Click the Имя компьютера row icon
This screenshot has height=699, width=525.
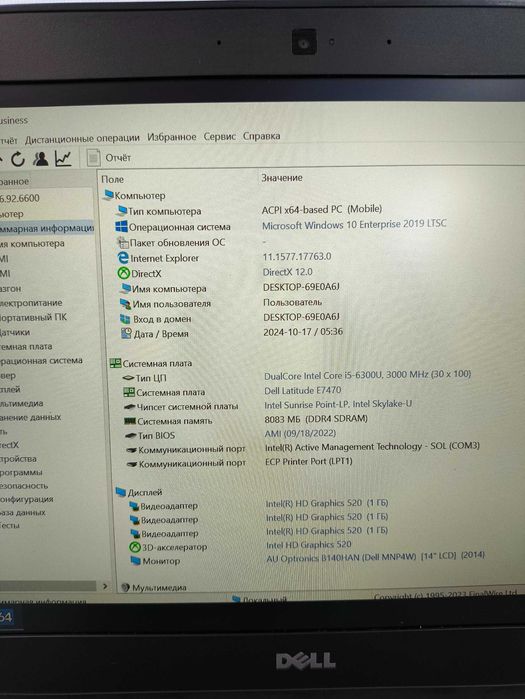click(125, 288)
